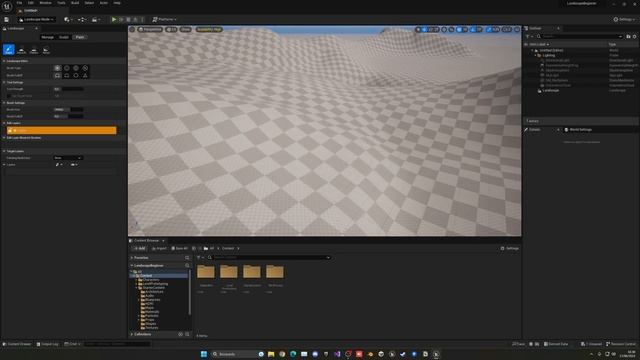The height and width of the screenshot is (360, 640).
Task: Select the Noise landscape tool
Action: tap(46, 50)
